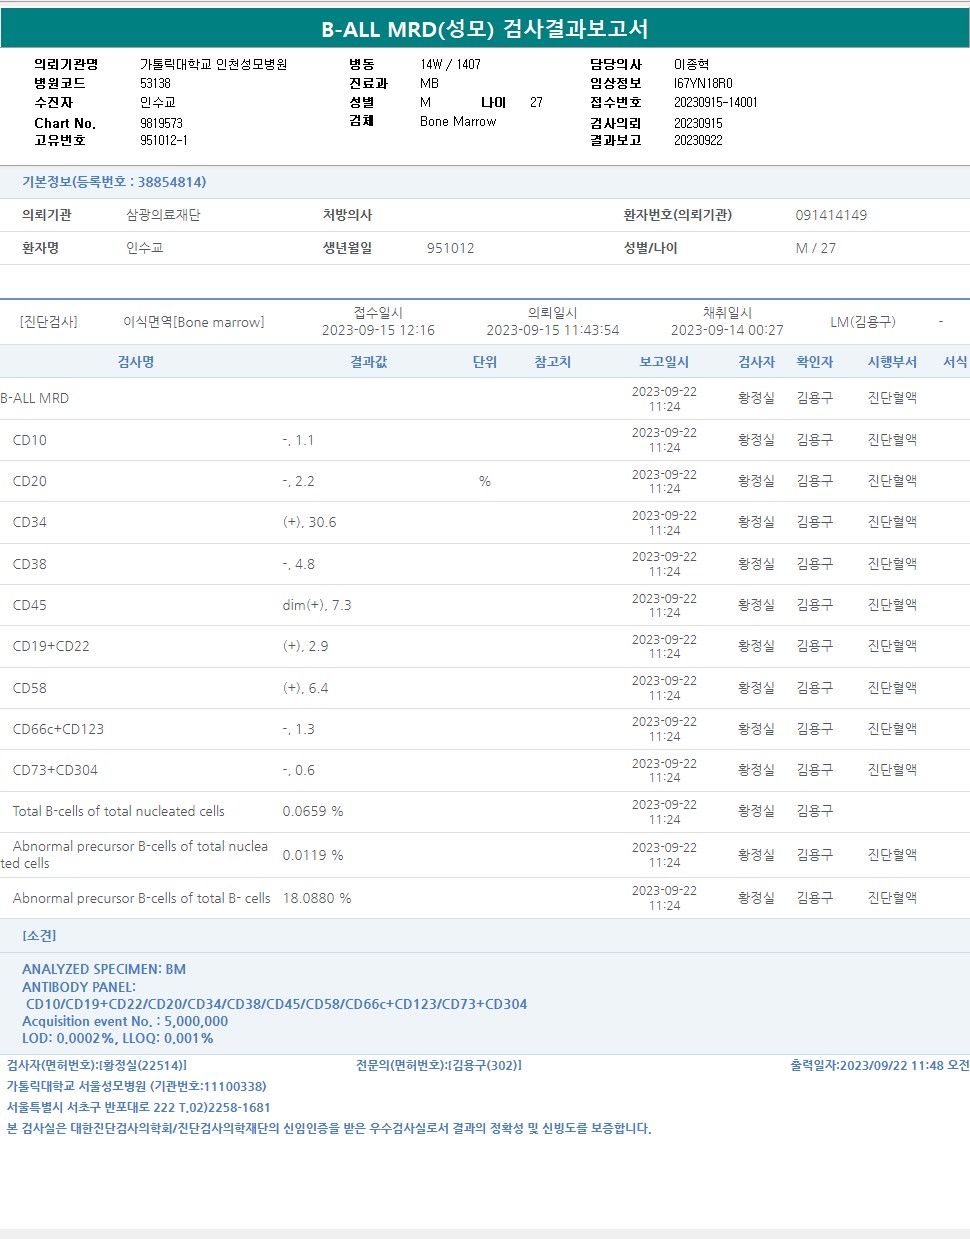The image size is (970, 1239).
Task: Click the CD19+CD22 test name
Action: click(51, 646)
